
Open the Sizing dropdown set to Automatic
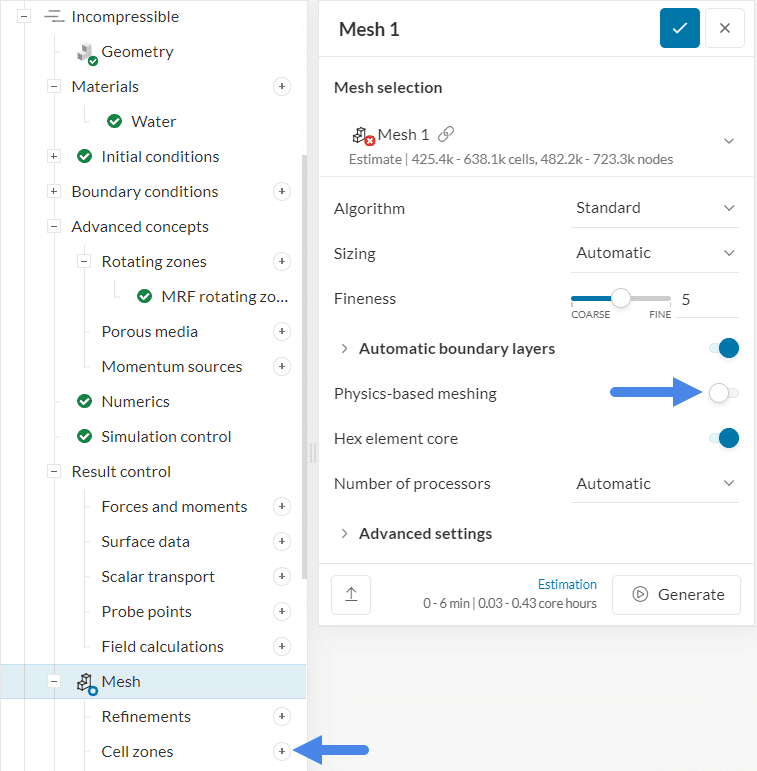point(655,254)
